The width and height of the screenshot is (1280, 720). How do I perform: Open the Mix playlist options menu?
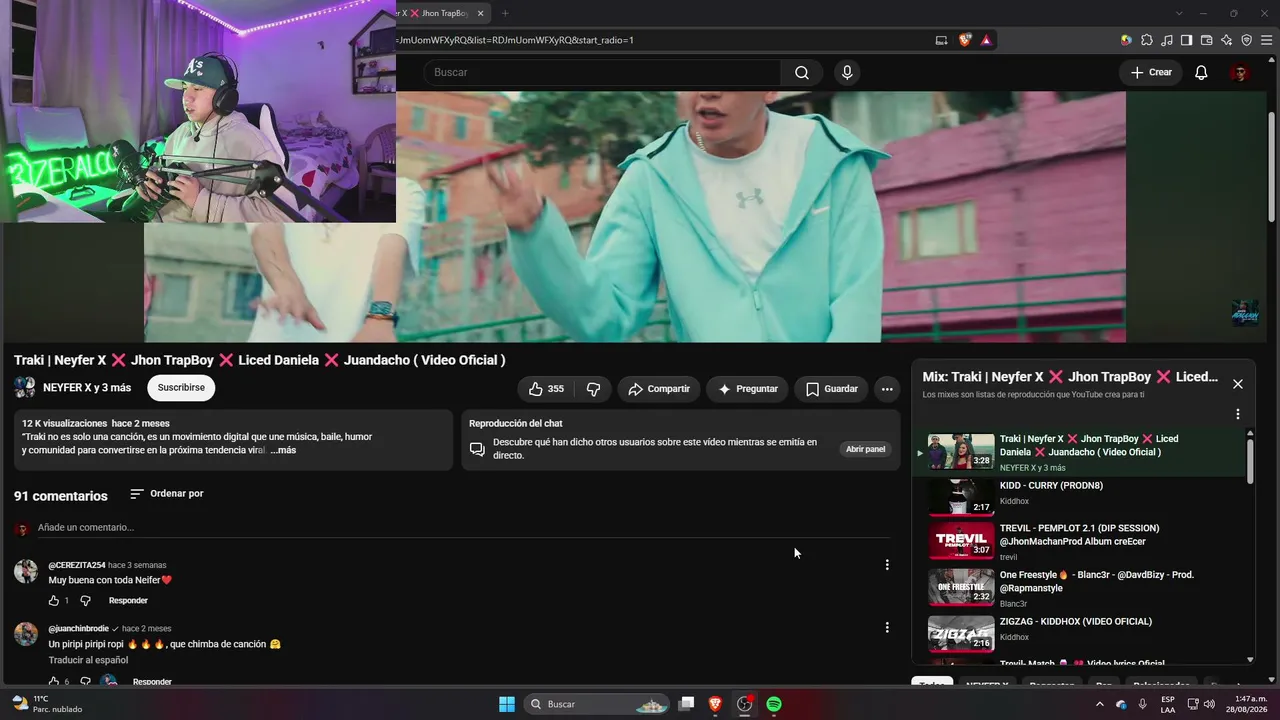(x=1238, y=414)
